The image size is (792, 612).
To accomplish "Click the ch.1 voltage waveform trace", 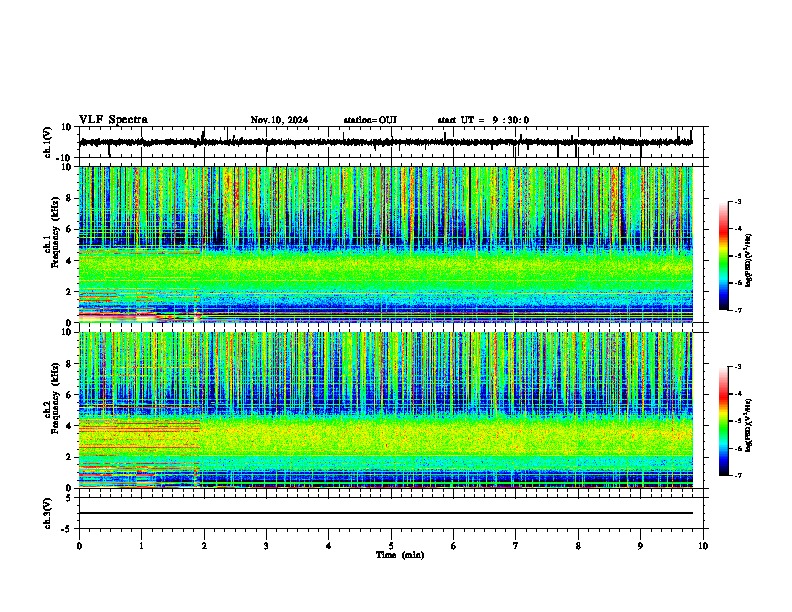I will pyautogui.click(x=385, y=142).
